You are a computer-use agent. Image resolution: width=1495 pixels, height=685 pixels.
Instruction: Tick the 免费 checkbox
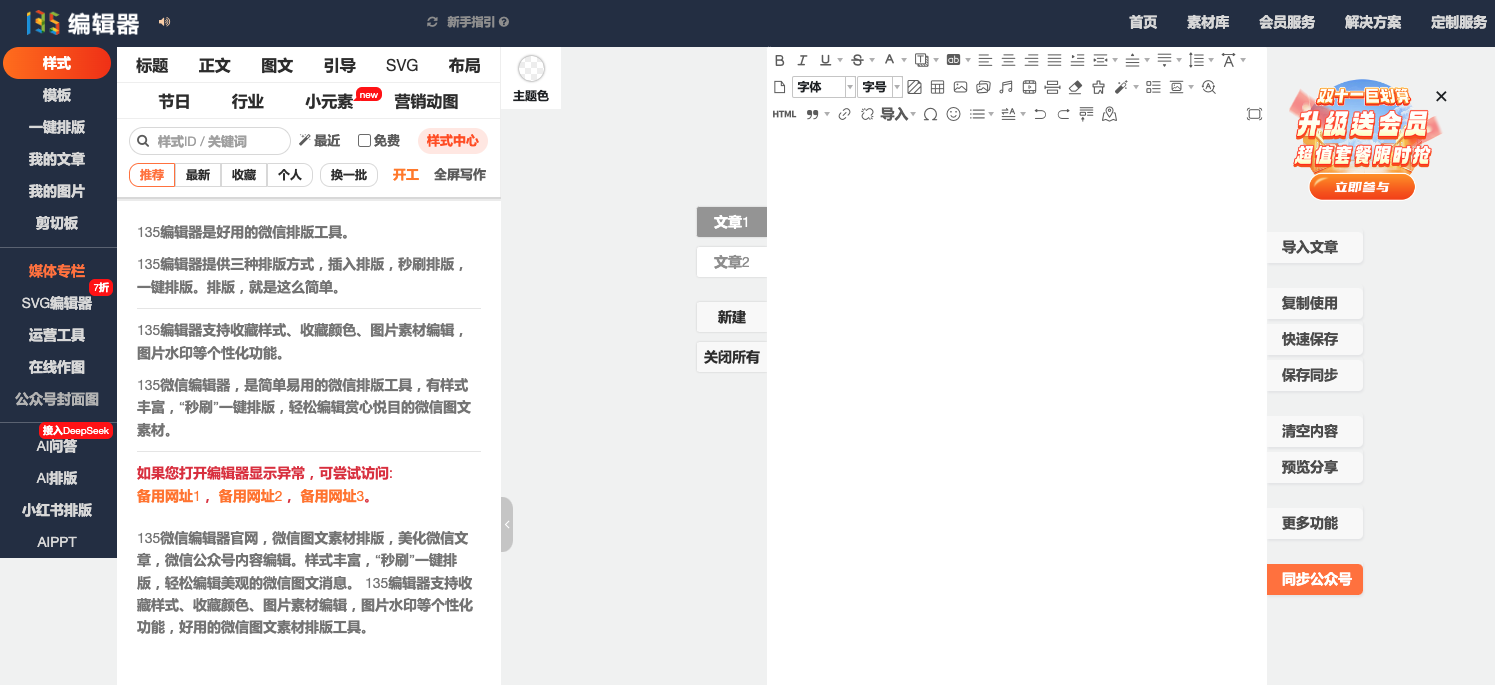pos(365,141)
